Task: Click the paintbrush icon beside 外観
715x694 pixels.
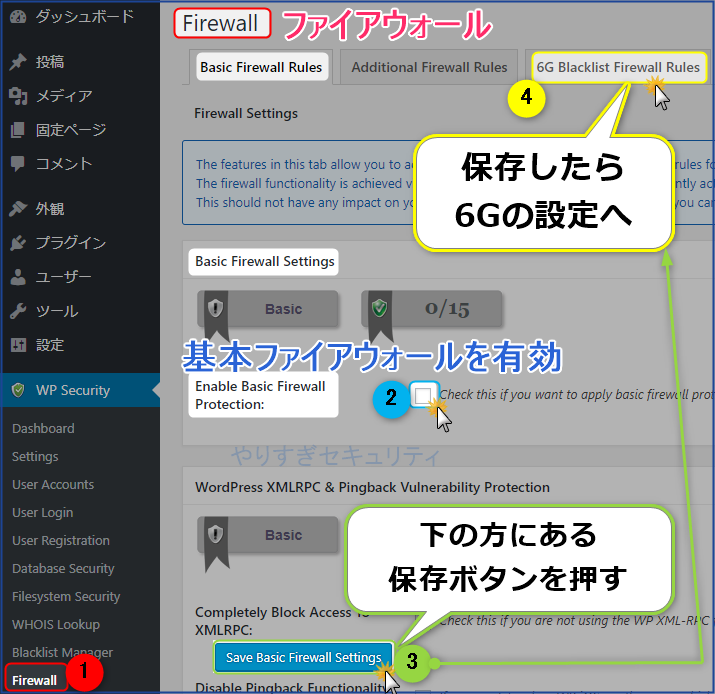Action: tap(18, 209)
